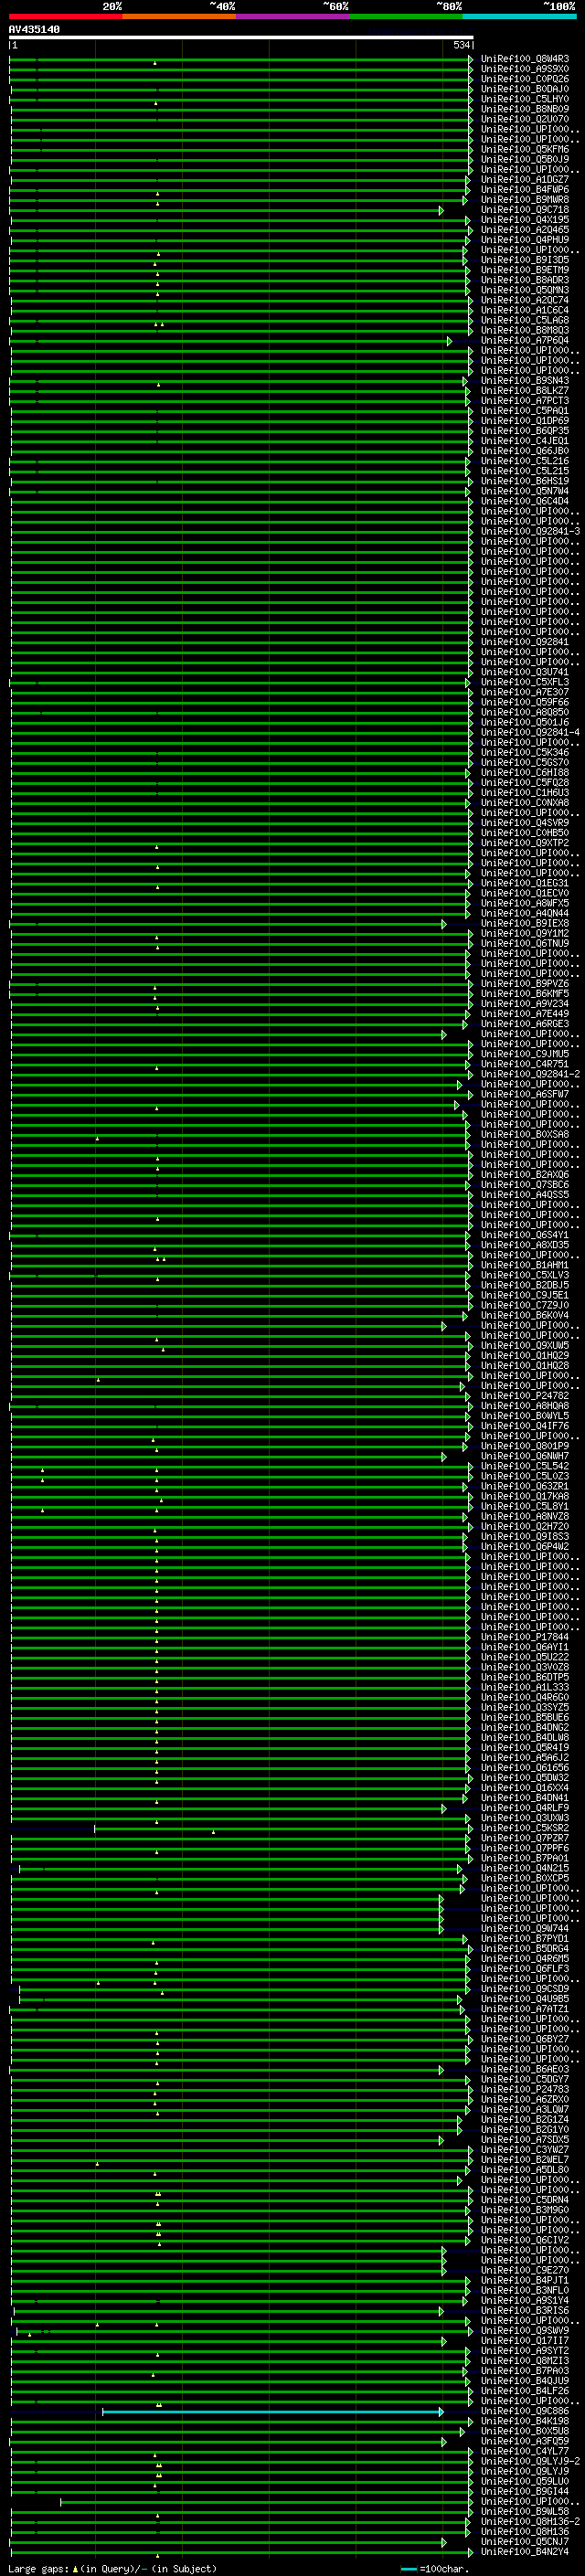
Task: Click hit label UniRef100_Q2U070
Action: coord(525,119)
